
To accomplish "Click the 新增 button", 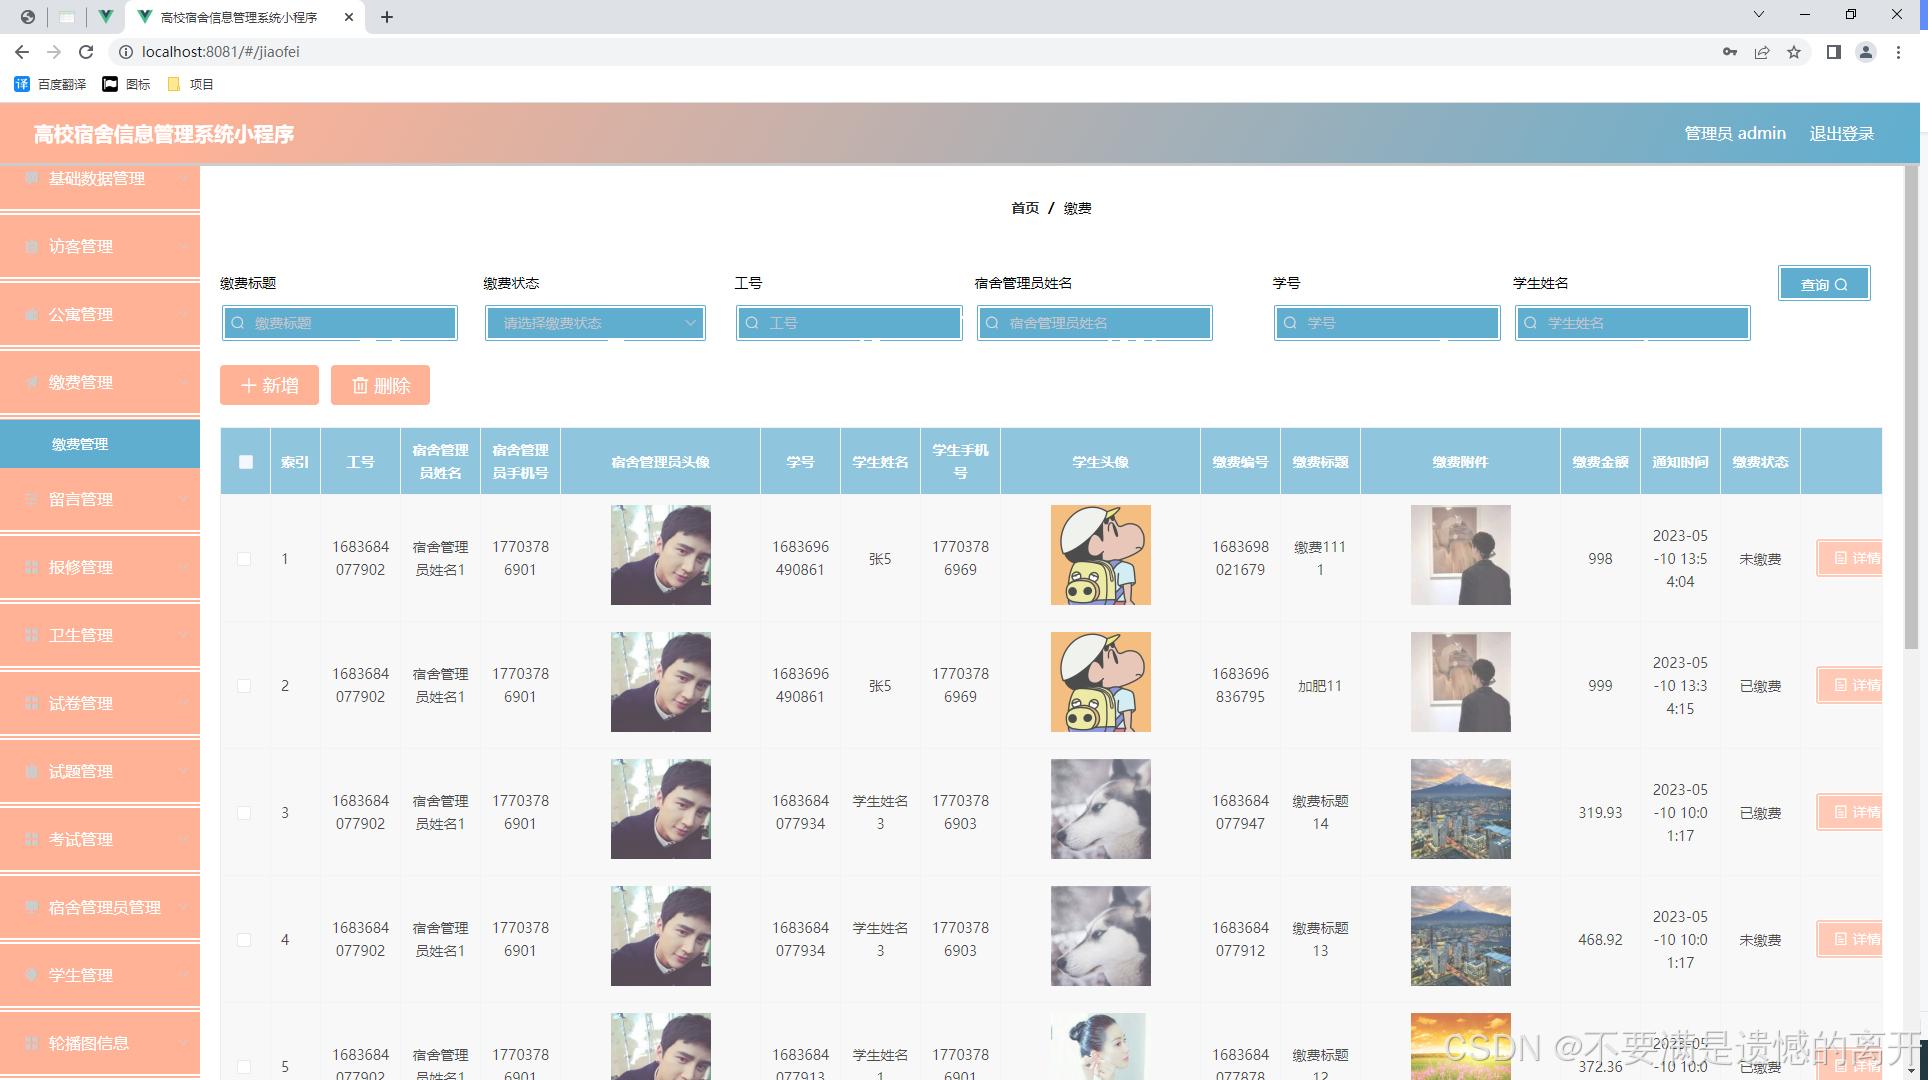I will point(269,385).
